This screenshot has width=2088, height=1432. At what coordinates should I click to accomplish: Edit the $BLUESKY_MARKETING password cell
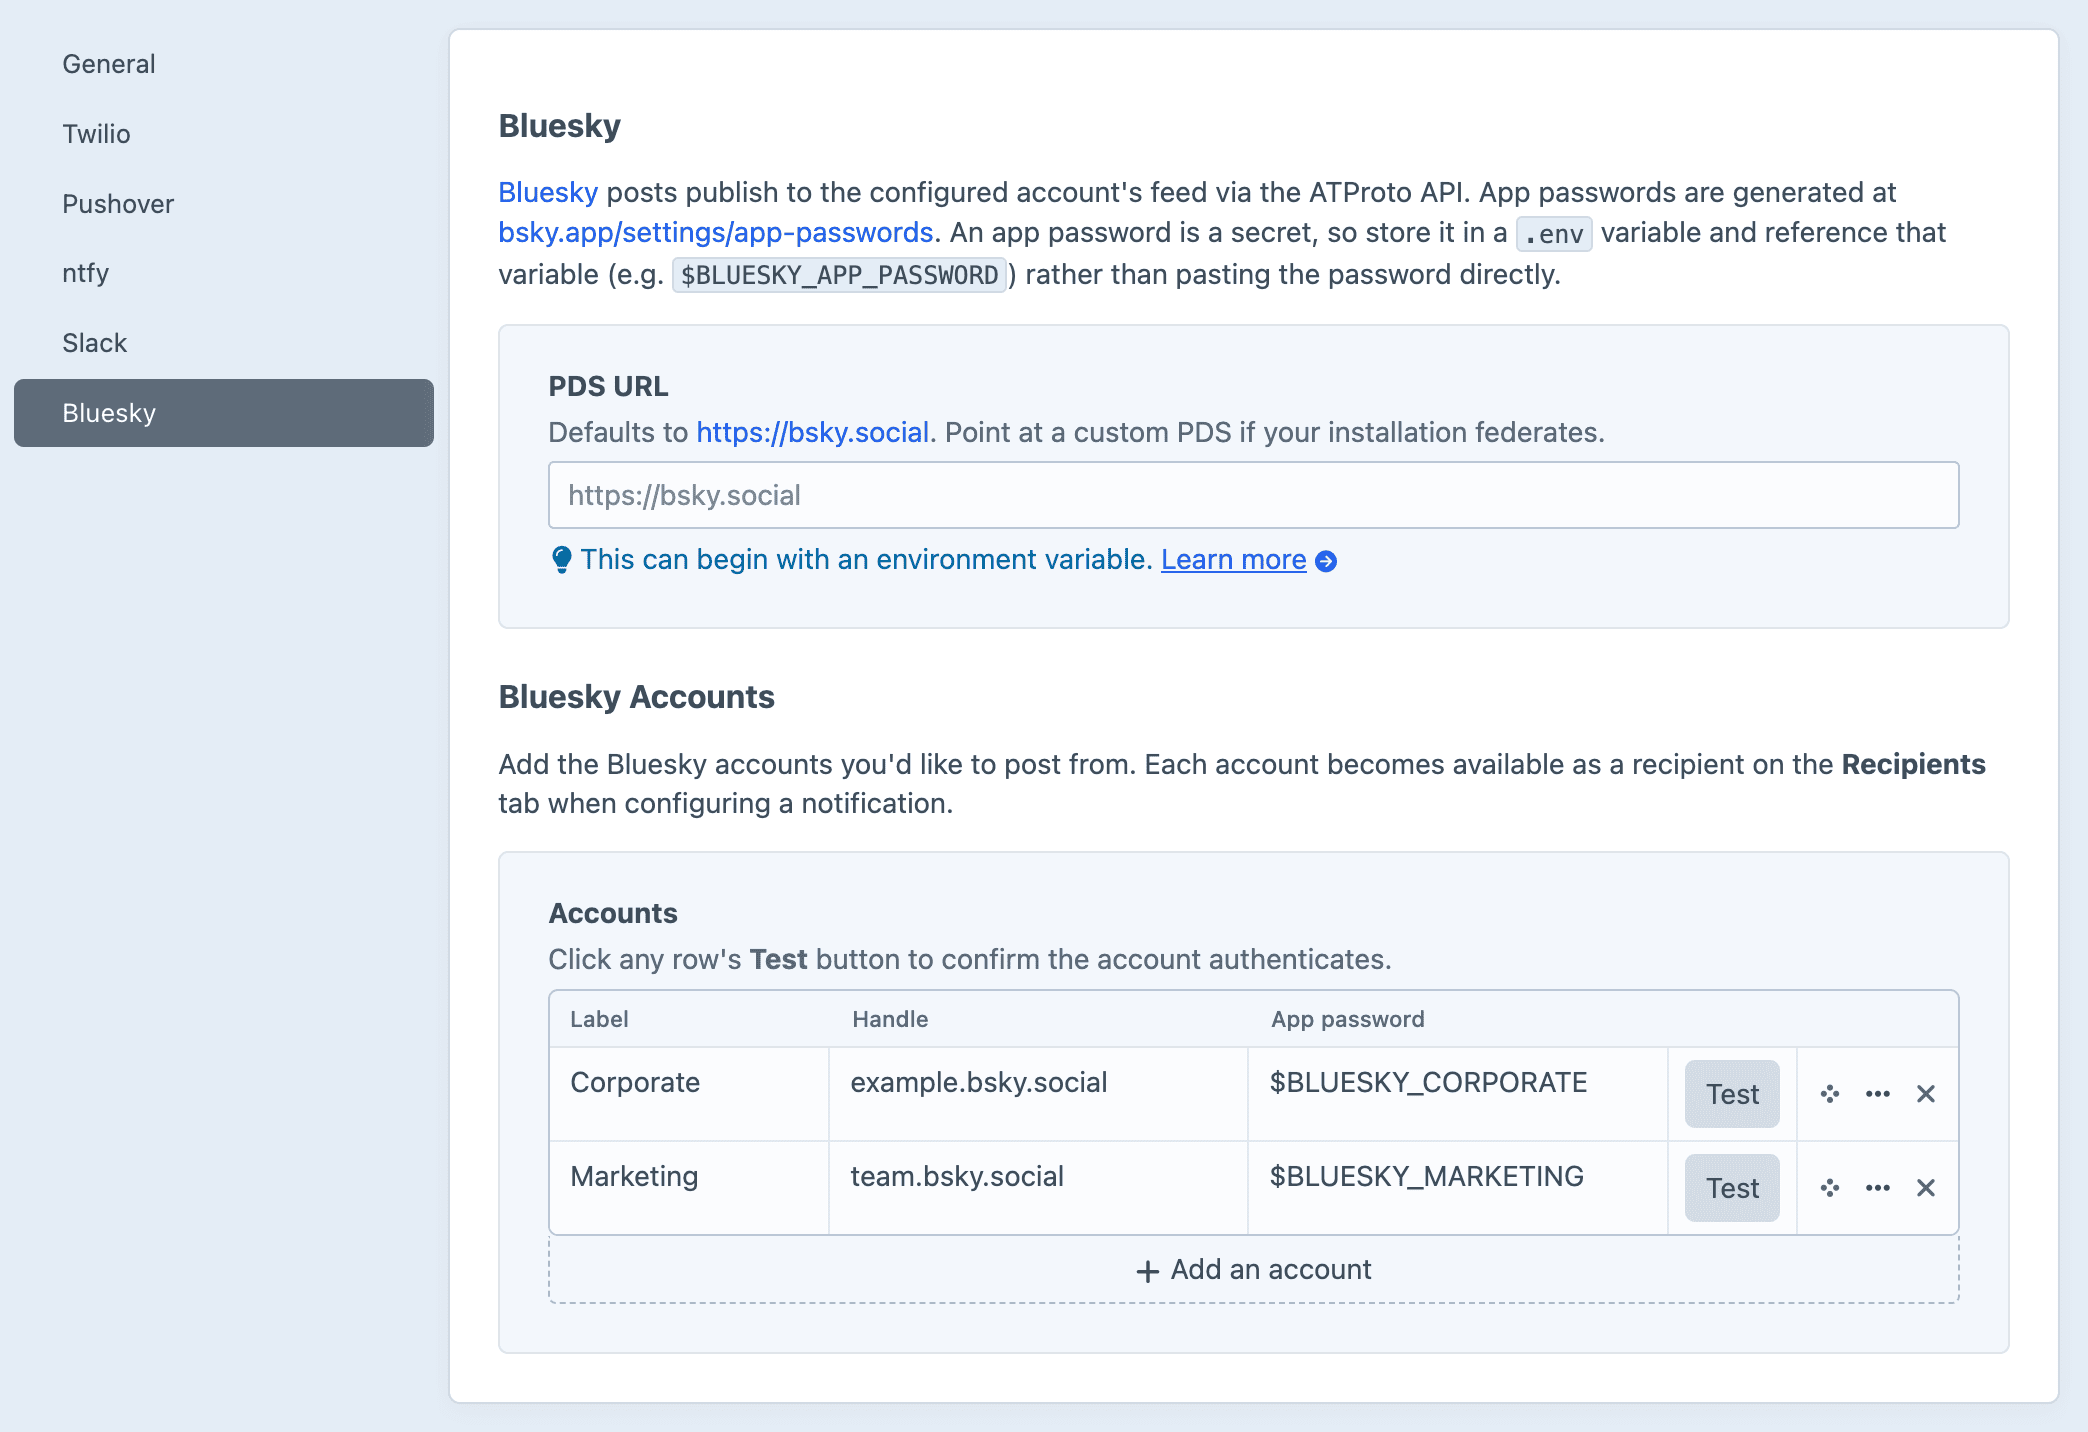click(1458, 1188)
